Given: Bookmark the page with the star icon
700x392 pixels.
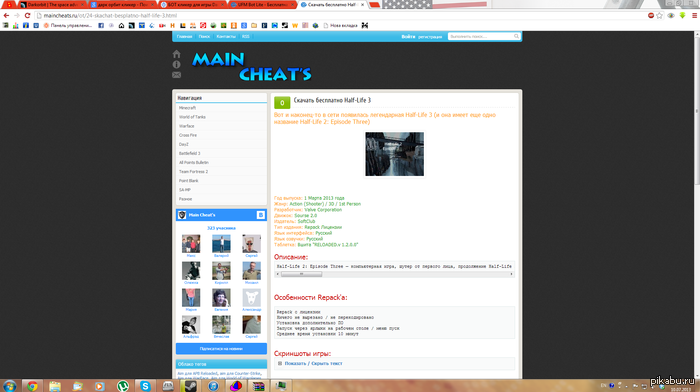Looking at the screenshot, I should 659,15.
